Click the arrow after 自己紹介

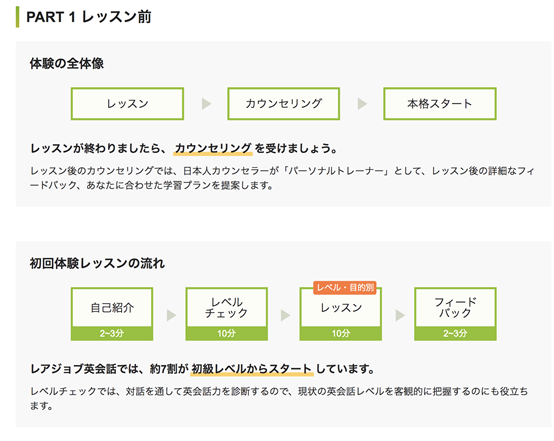coord(171,315)
